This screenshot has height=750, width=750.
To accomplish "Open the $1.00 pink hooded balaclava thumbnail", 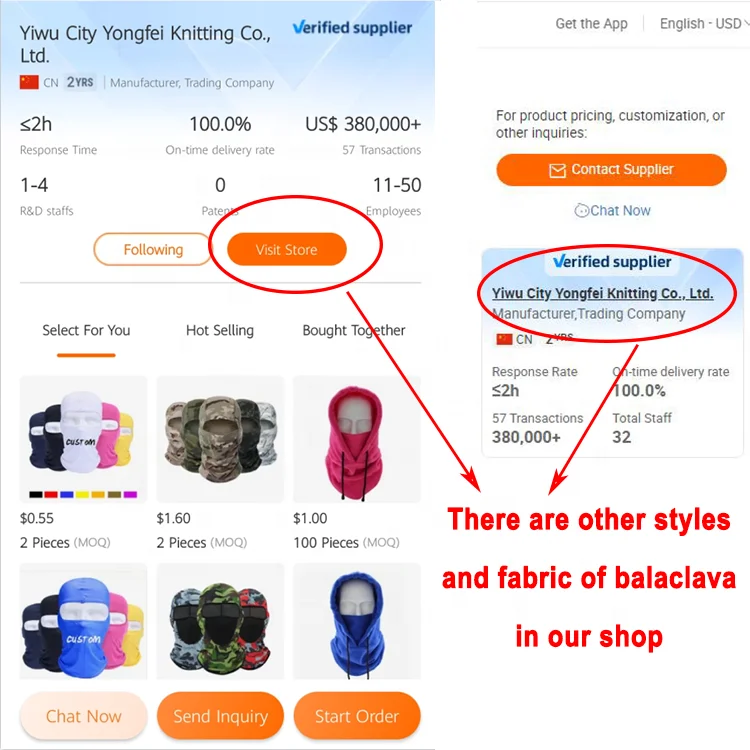I will click(x=357, y=439).
